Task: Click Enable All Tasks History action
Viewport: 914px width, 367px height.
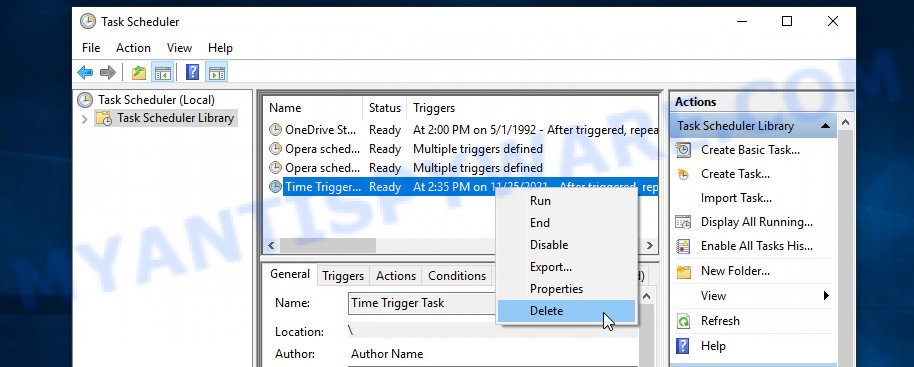Action: click(757, 246)
